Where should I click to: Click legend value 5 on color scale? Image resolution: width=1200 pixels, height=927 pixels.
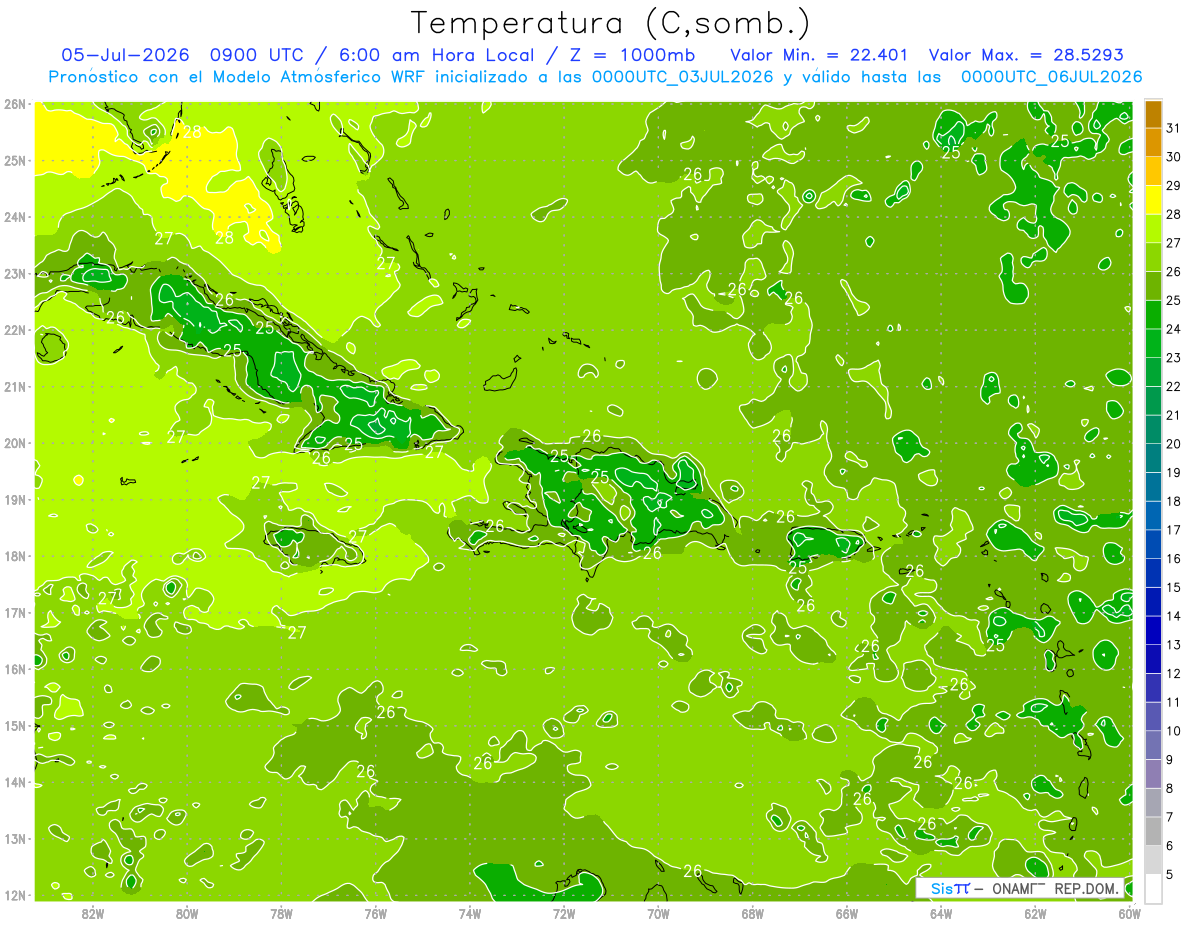[x=1172, y=875]
